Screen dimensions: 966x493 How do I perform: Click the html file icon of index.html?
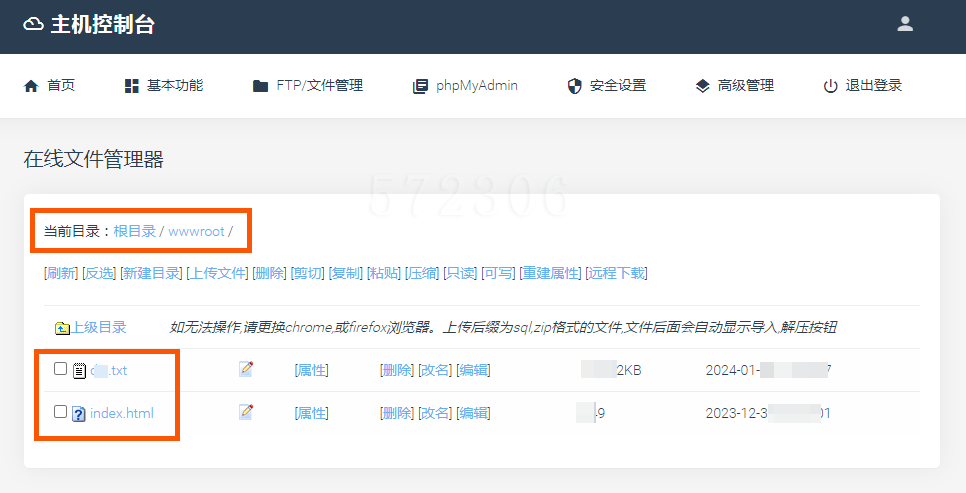[x=79, y=414]
